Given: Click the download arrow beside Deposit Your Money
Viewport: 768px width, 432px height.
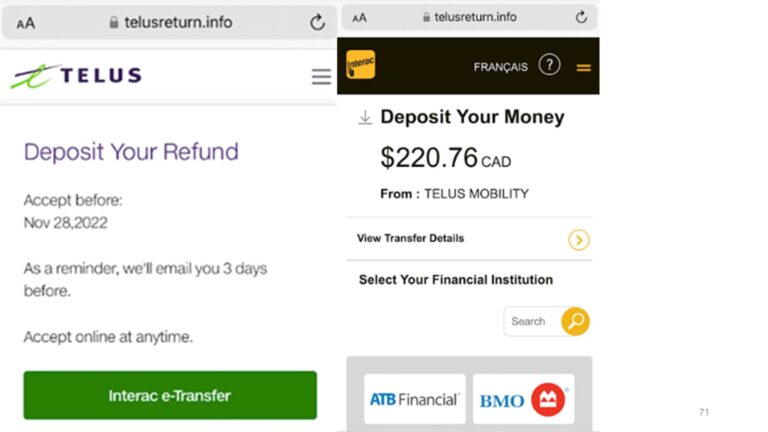Looking at the screenshot, I should 365,118.
